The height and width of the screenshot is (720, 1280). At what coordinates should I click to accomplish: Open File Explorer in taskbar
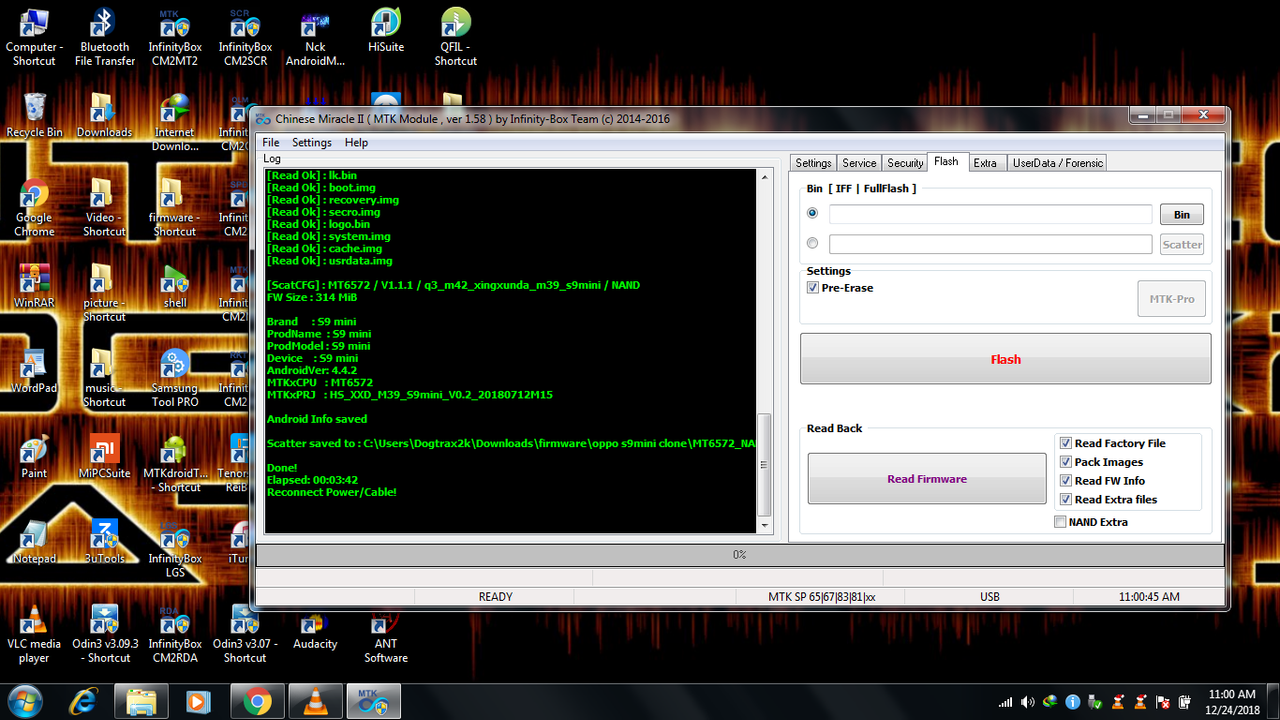click(x=141, y=702)
